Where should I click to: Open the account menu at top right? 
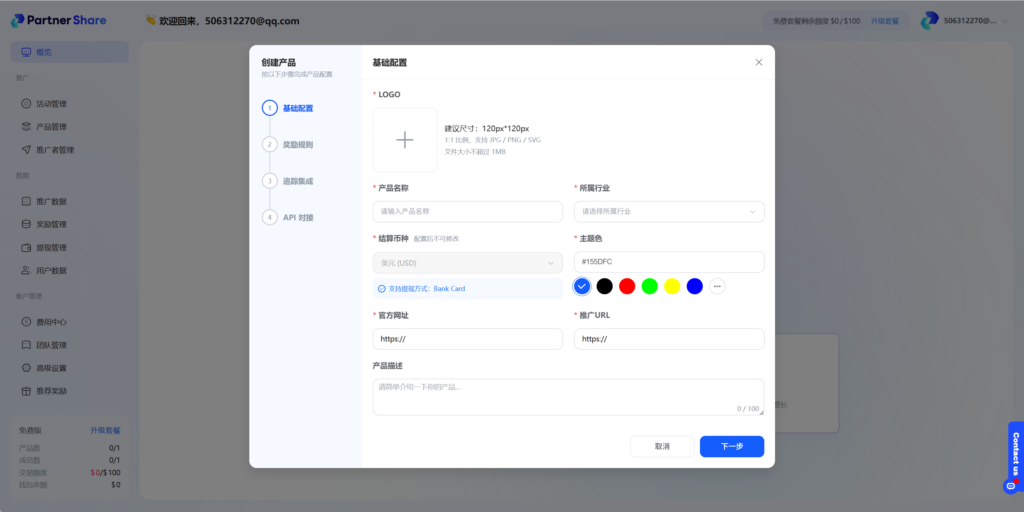point(966,20)
